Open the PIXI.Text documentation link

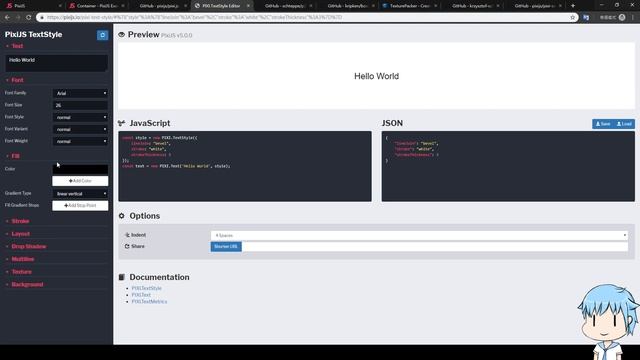(141, 295)
